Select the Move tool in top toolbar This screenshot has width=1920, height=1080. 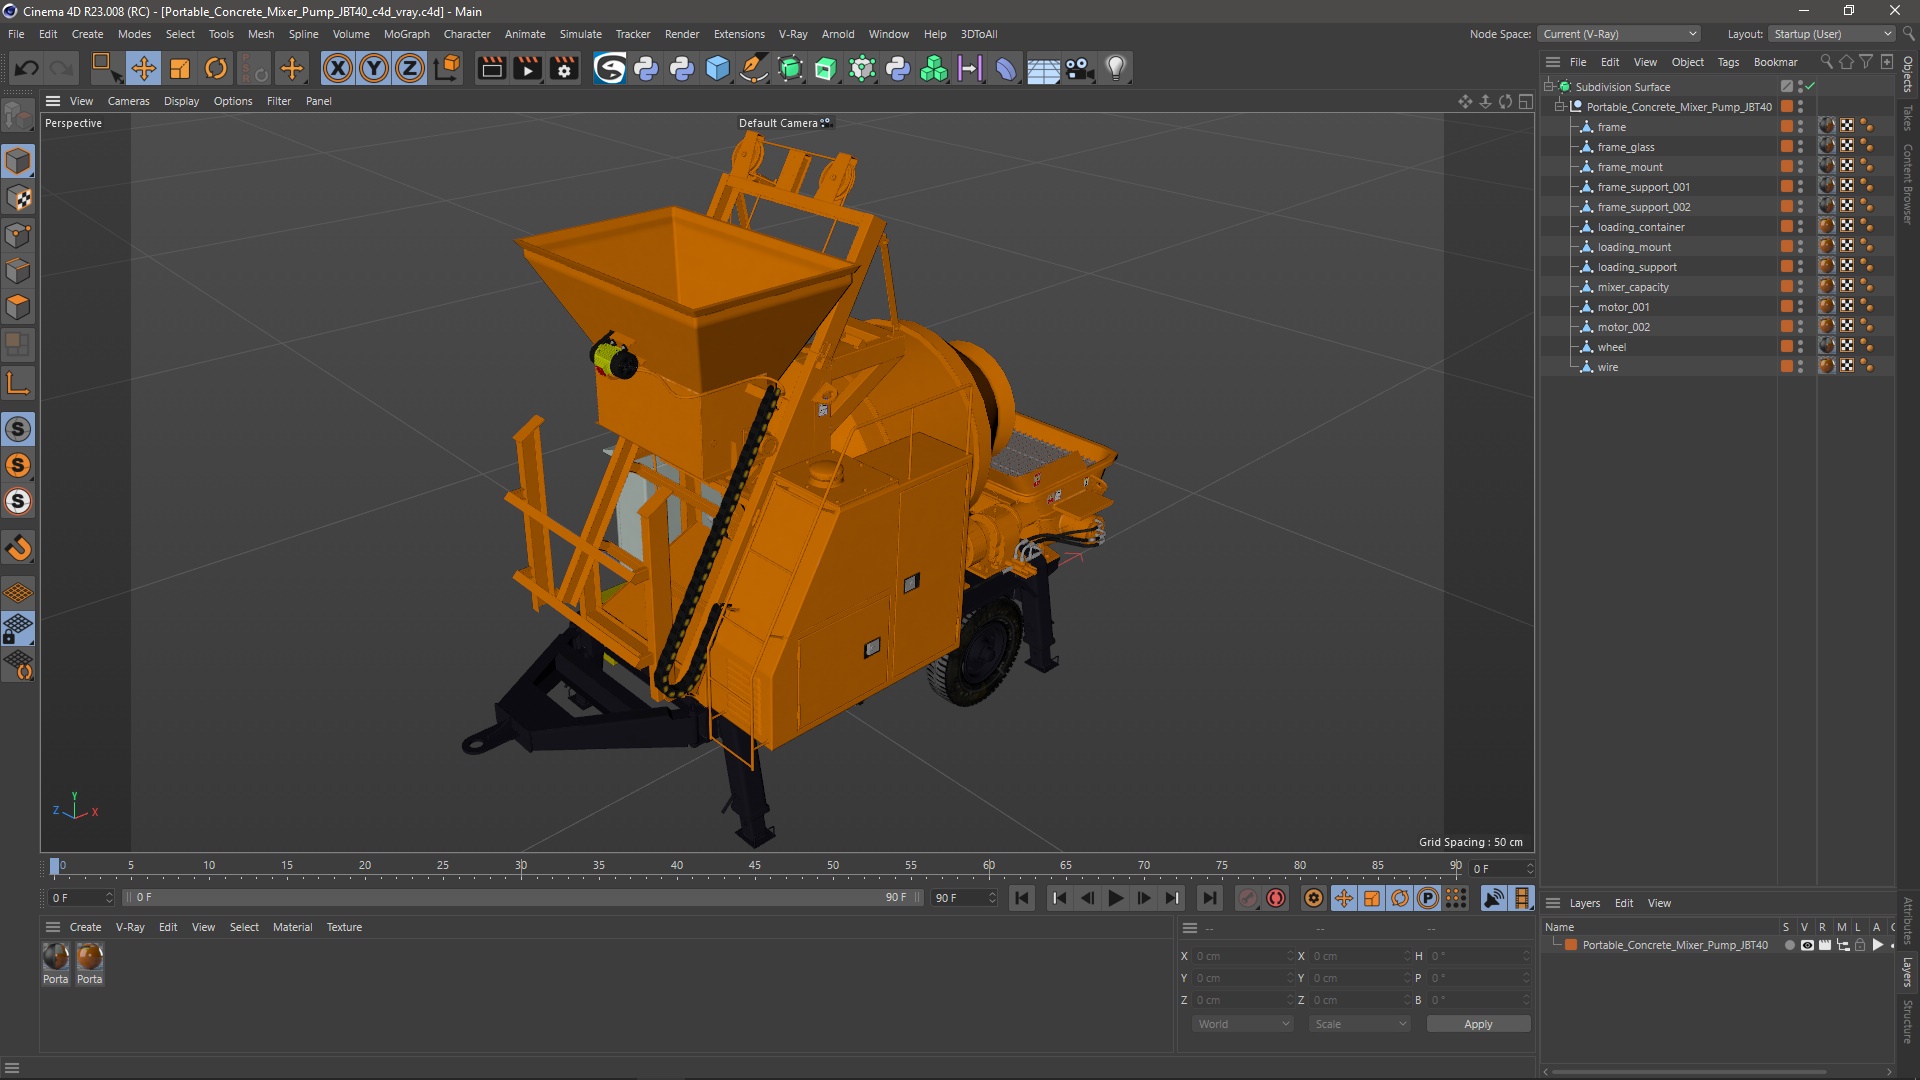tap(143, 68)
